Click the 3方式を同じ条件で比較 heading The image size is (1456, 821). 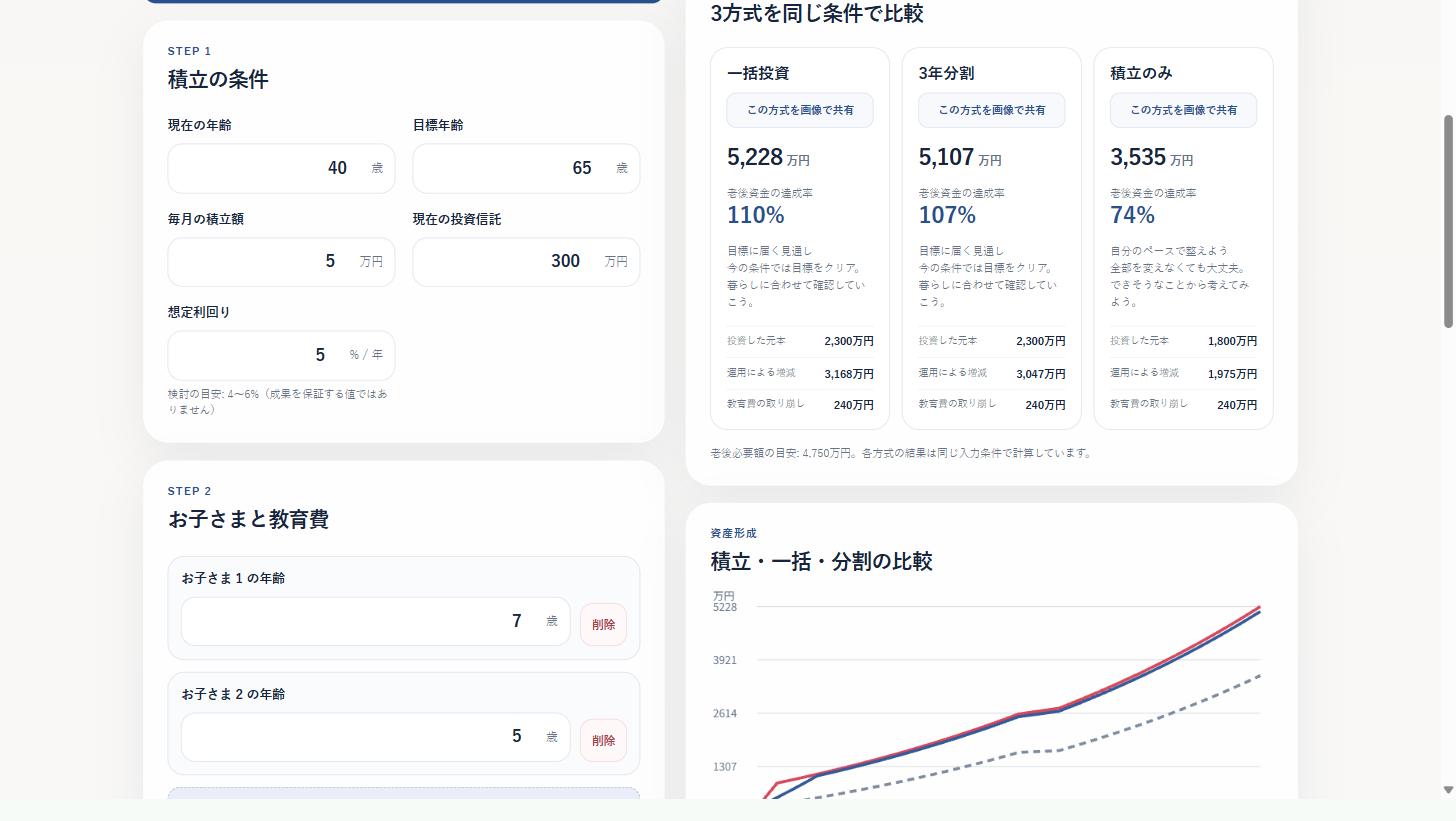[x=817, y=13]
